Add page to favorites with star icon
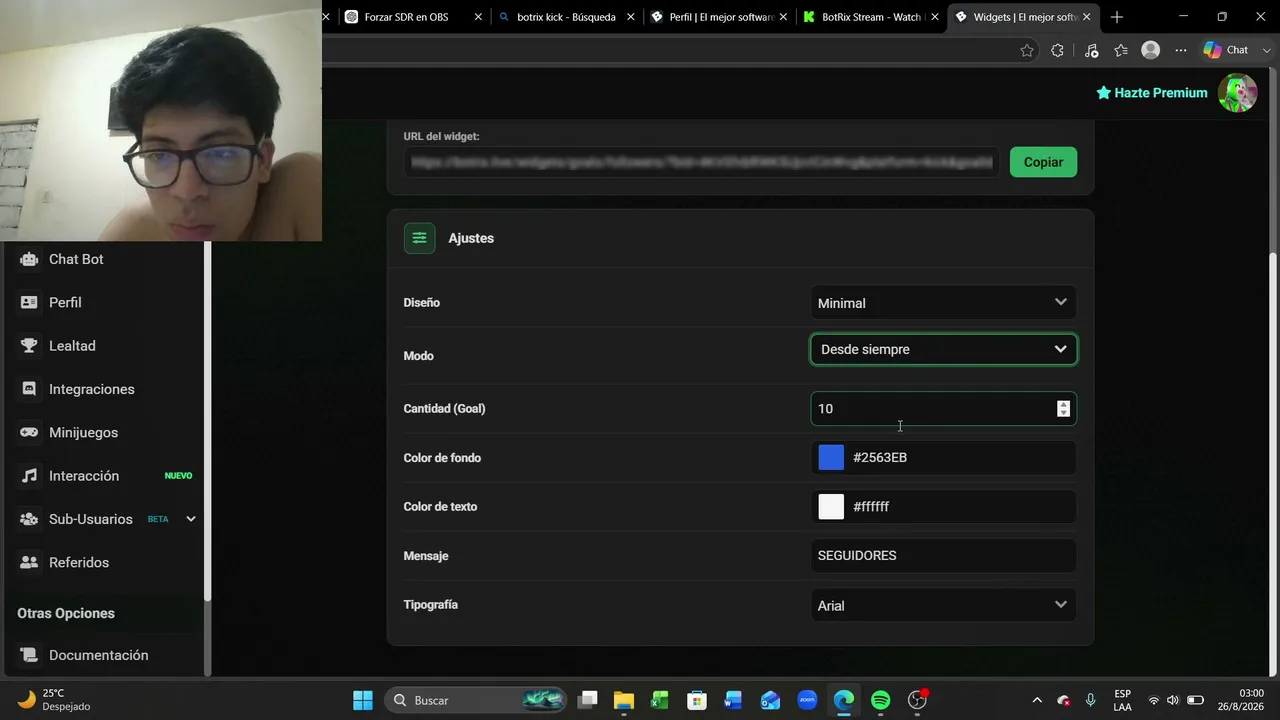 pyautogui.click(x=1027, y=50)
